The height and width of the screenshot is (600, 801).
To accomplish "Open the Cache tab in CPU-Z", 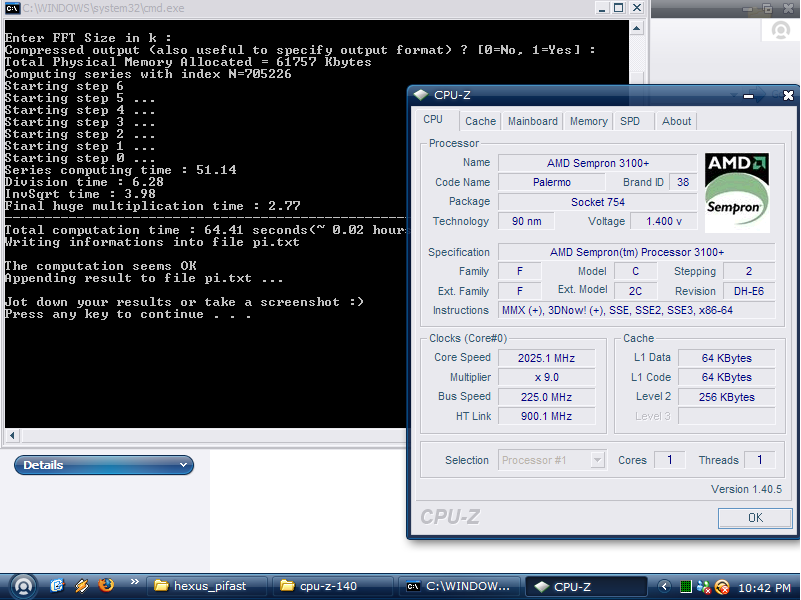I will (480, 122).
